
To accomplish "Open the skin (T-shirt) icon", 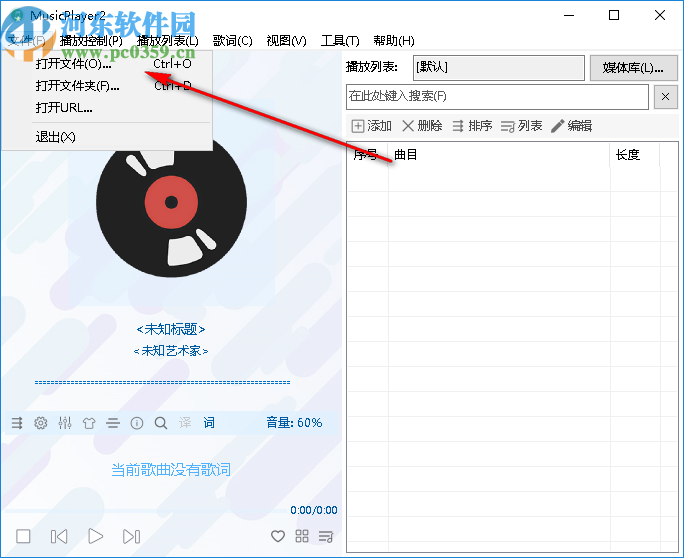I will [x=89, y=423].
